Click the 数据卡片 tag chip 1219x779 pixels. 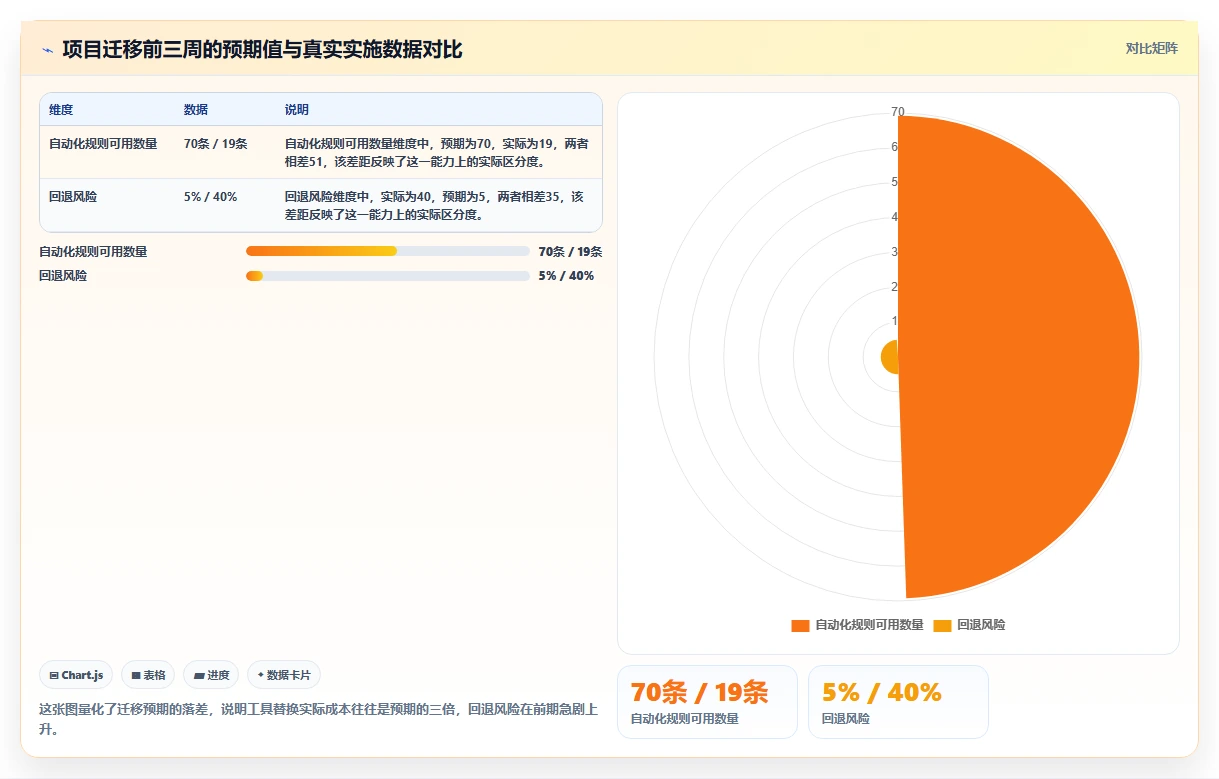(284, 675)
